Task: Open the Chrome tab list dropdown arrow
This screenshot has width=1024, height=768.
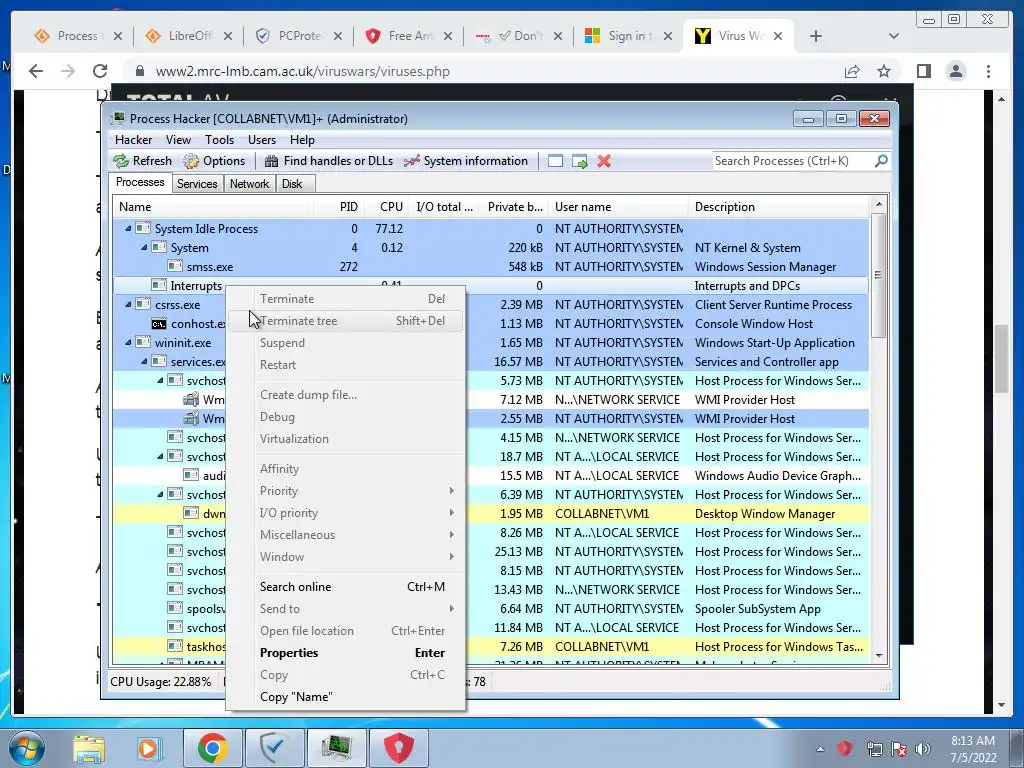Action: click(893, 36)
